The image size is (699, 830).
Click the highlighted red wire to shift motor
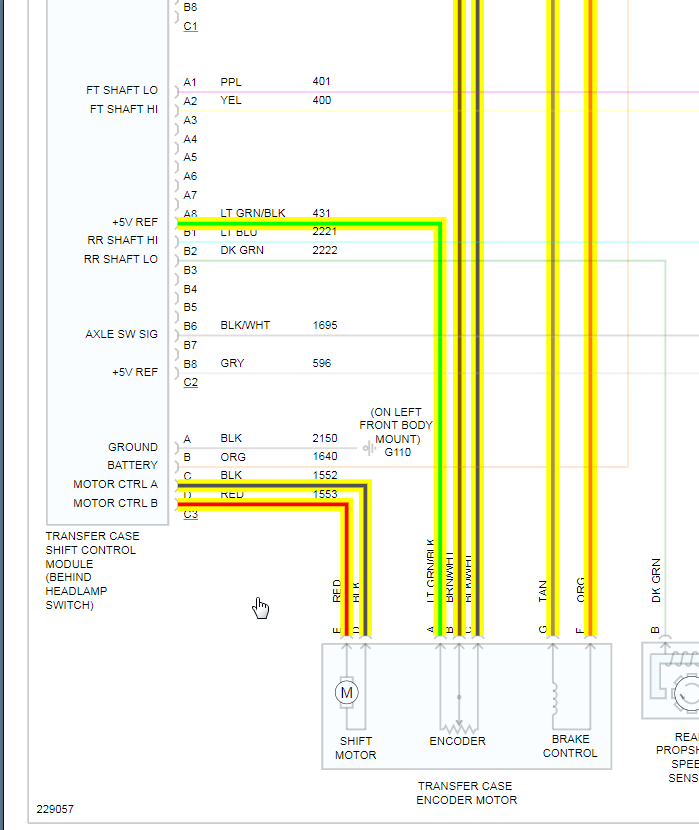click(347, 569)
